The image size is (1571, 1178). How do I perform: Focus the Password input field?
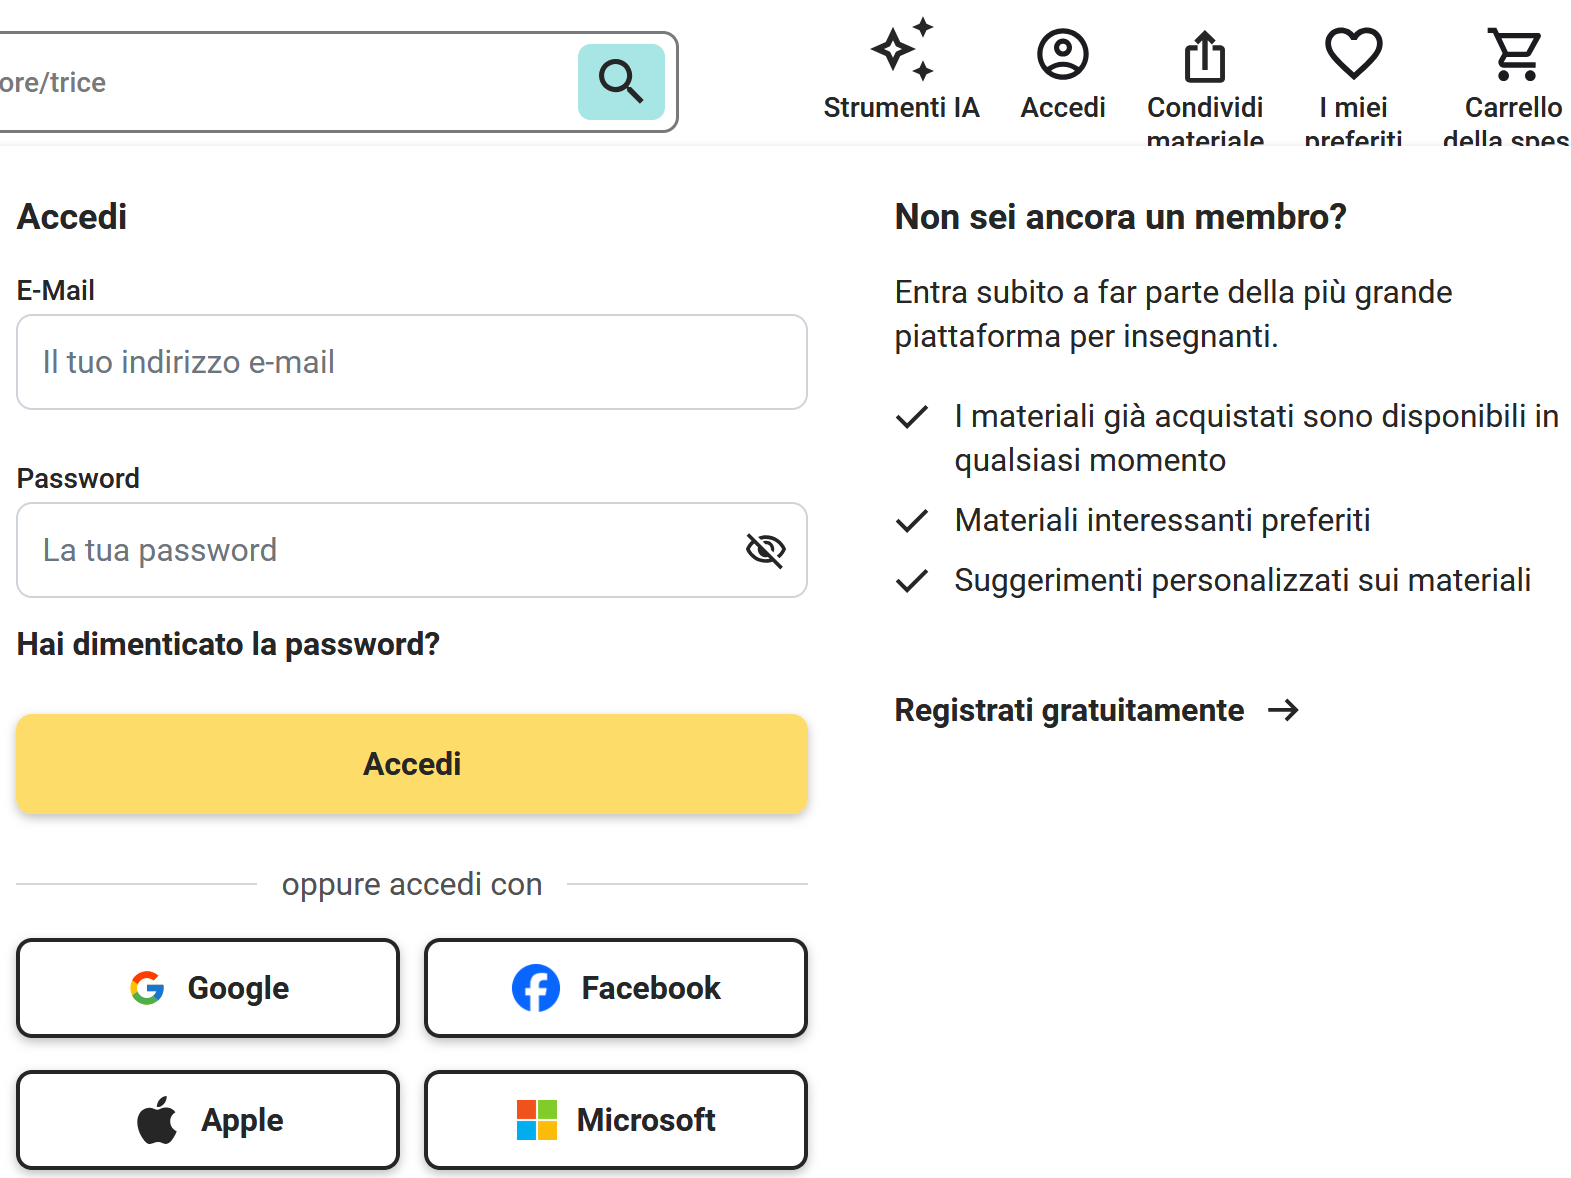[x=380, y=550]
